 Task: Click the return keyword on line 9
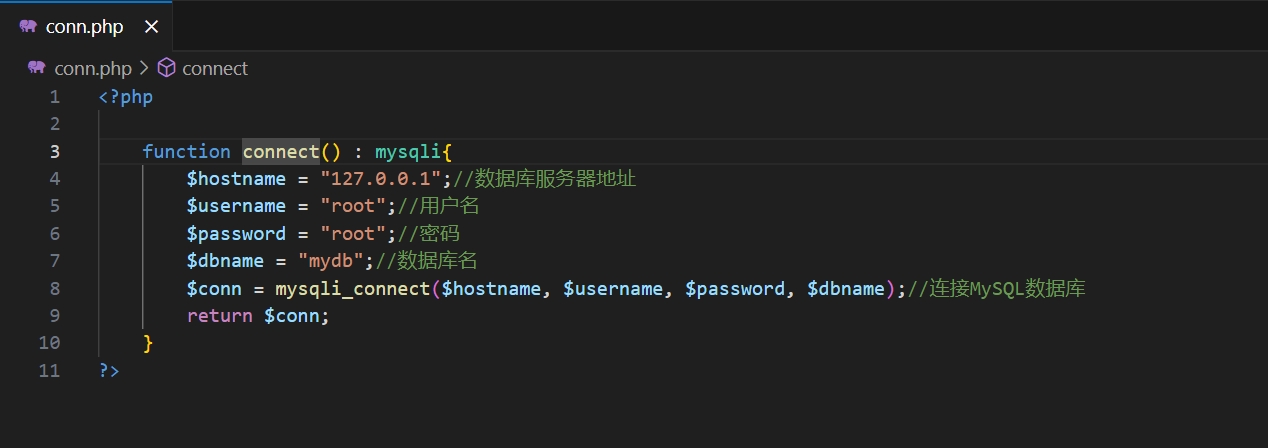click(220, 316)
